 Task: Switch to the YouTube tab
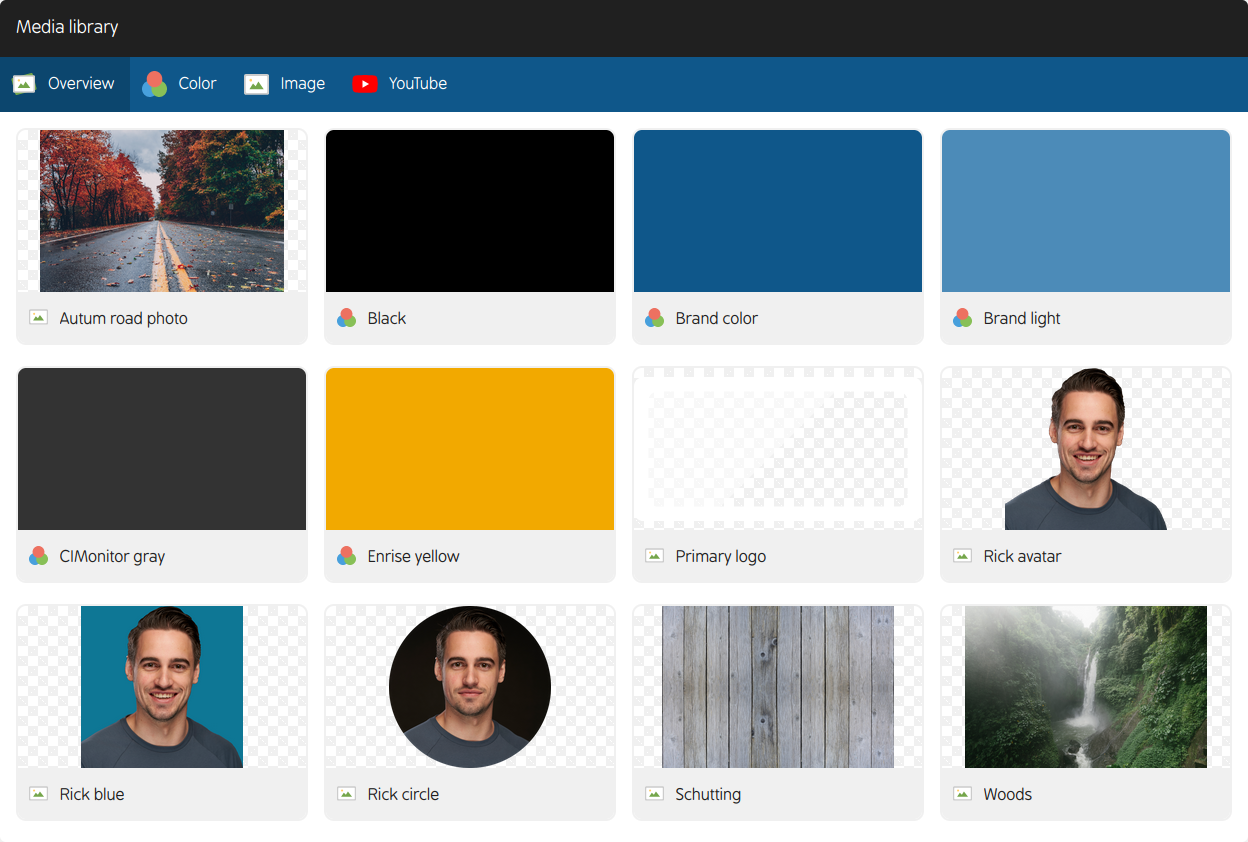pyautogui.click(x=400, y=84)
